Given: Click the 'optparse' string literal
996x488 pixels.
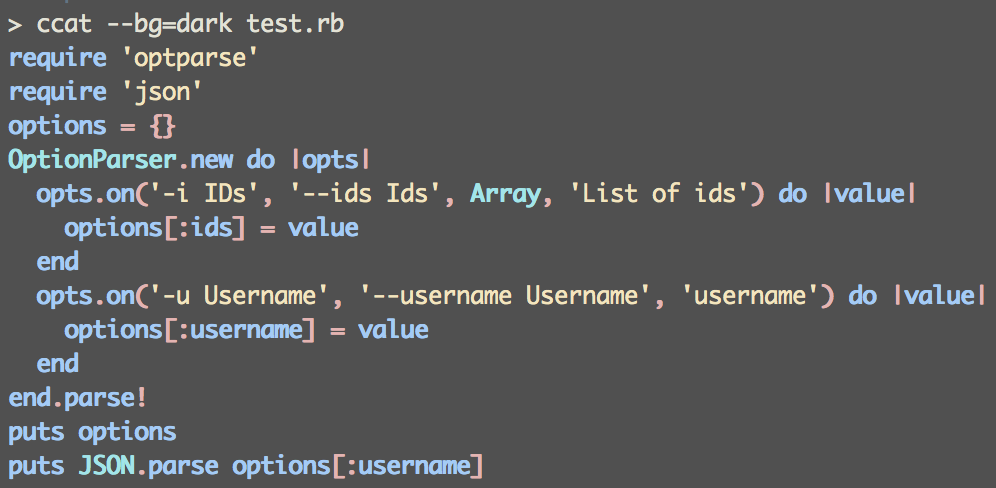Looking at the screenshot, I should coord(190,57).
